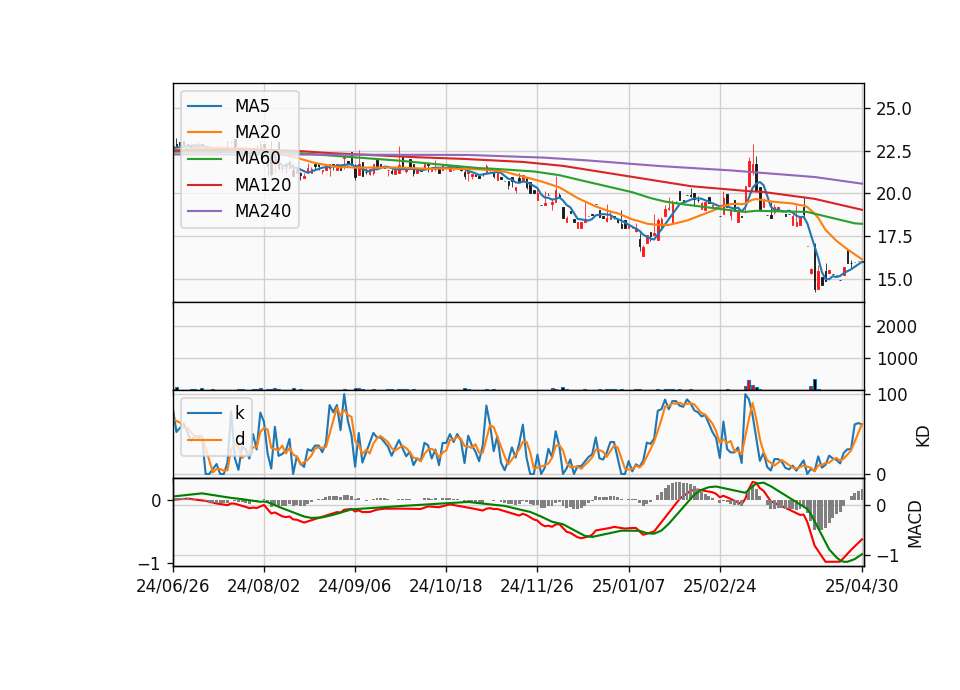
Task: Click the MA60 legend label
Action: [258, 158]
